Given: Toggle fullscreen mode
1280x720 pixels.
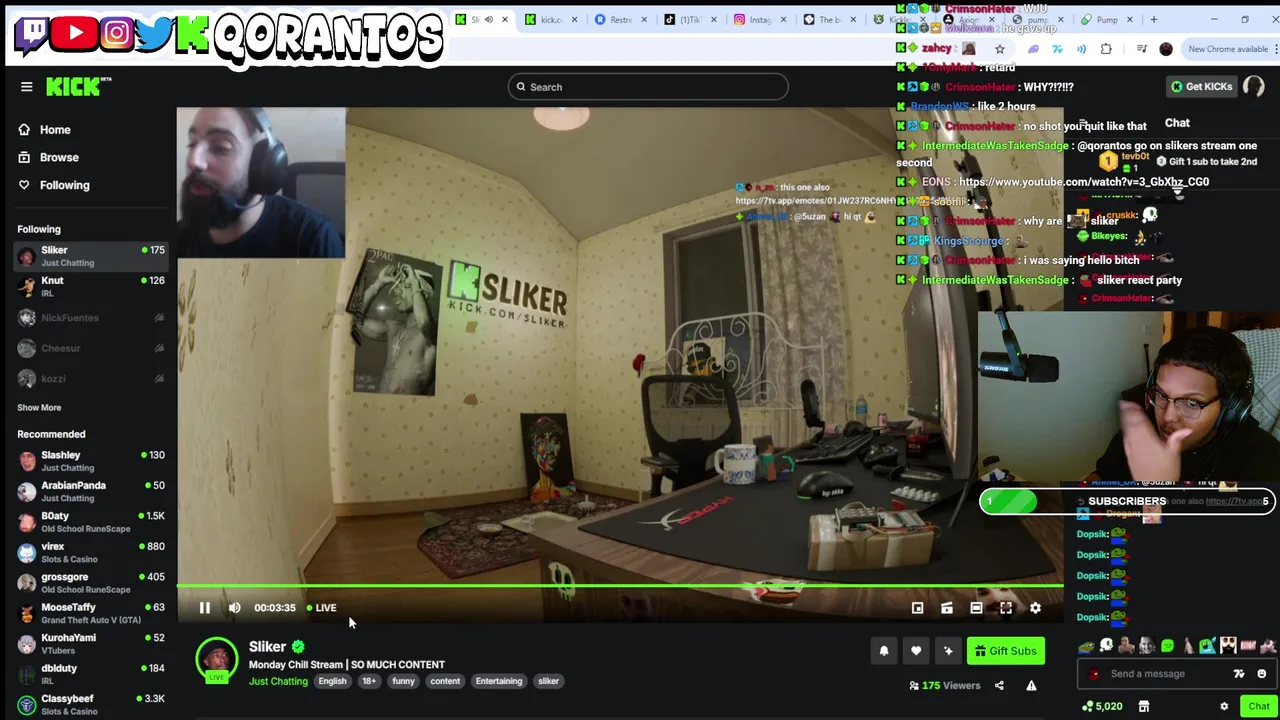Looking at the screenshot, I should click(x=1006, y=608).
